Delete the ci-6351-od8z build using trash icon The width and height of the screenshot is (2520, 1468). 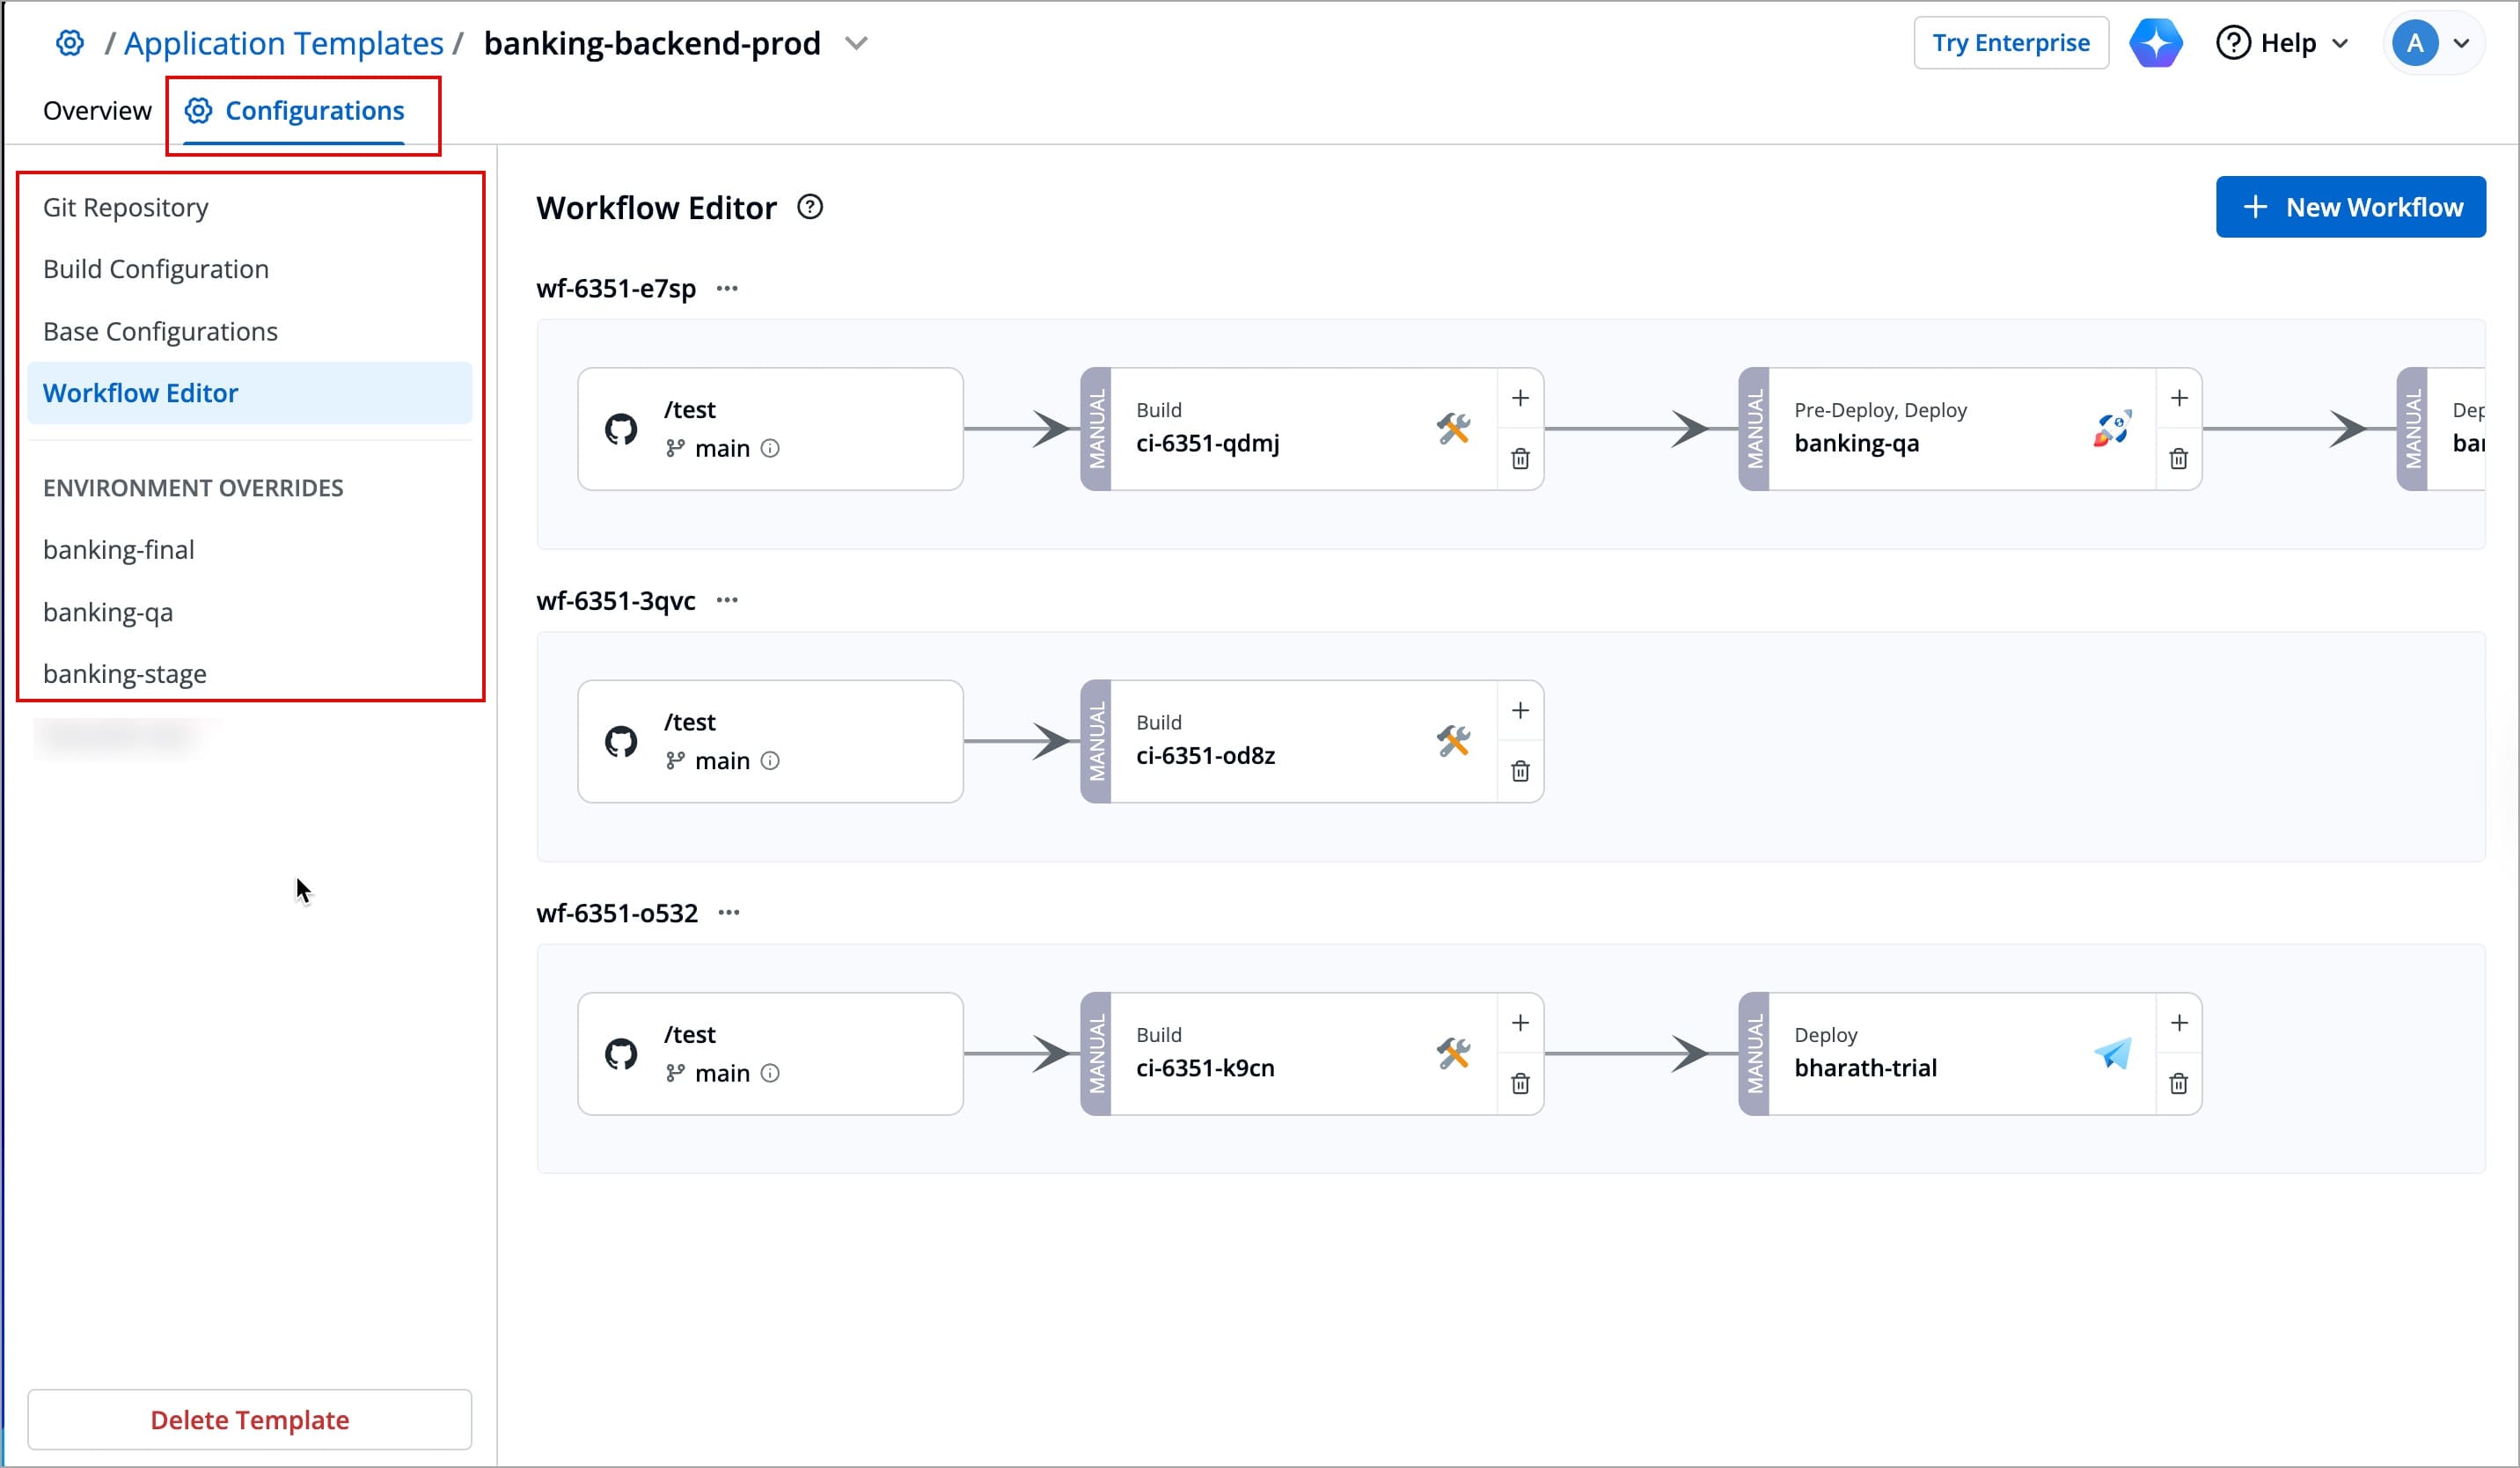point(1520,771)
